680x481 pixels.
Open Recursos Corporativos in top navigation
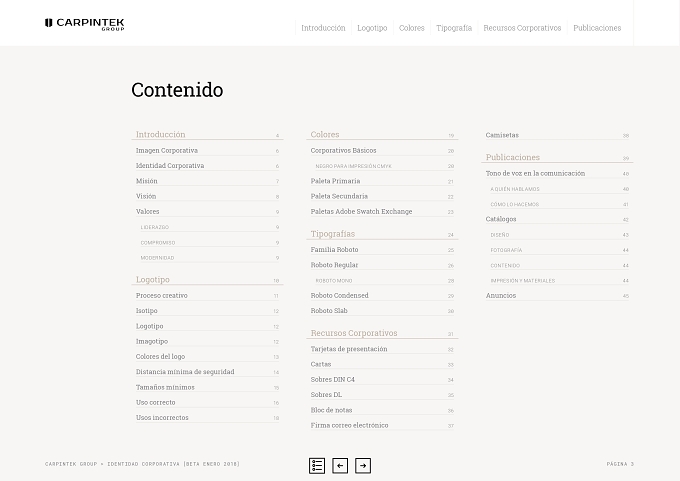tap(522, 28)
